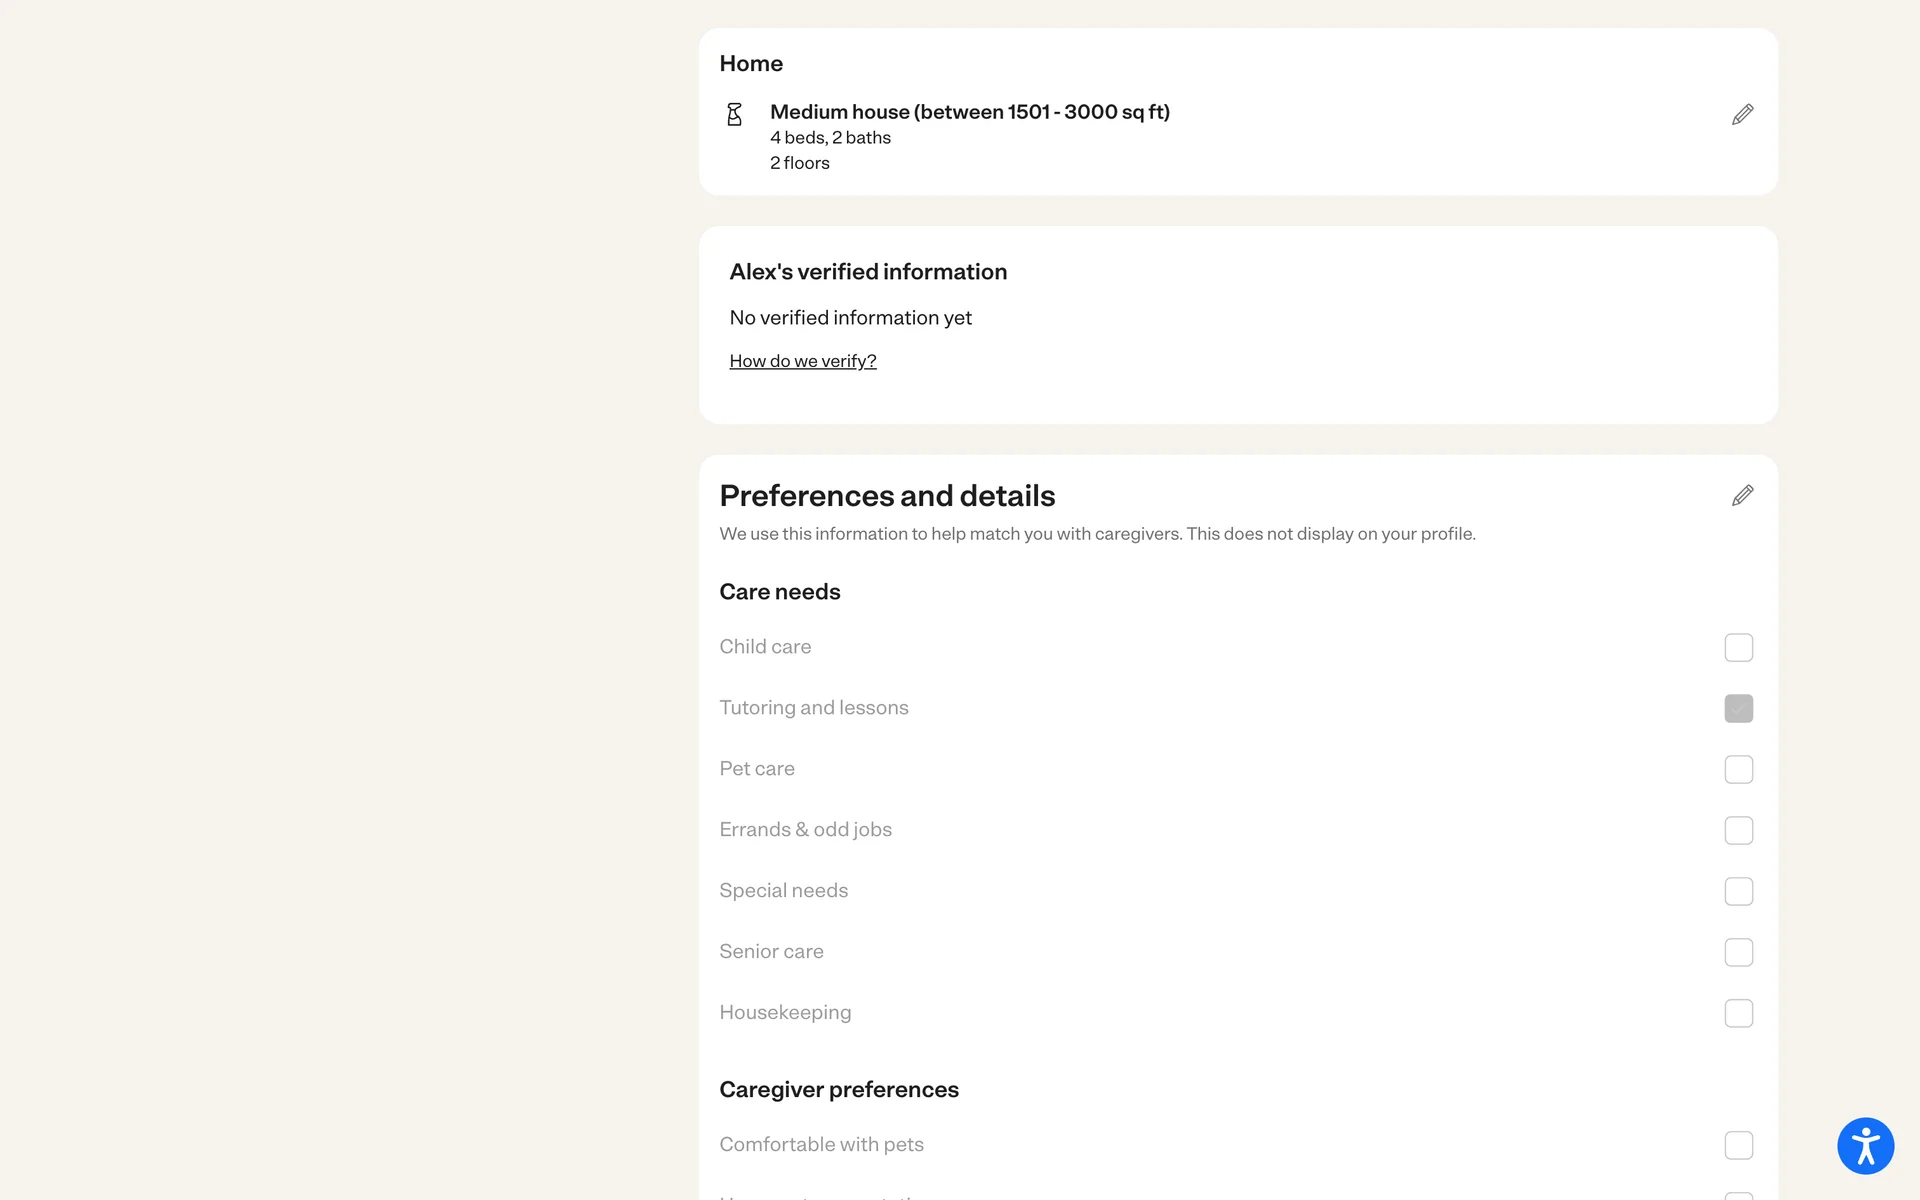
Task: Toggle the Housekeeping checkbox
Action: click(1738, 1014)
